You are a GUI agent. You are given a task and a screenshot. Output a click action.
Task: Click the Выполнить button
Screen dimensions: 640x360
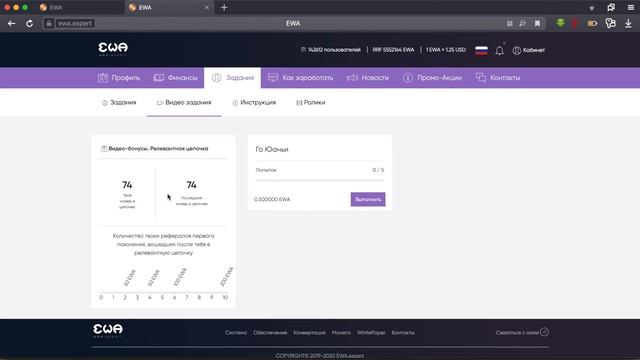click(368, 199)
